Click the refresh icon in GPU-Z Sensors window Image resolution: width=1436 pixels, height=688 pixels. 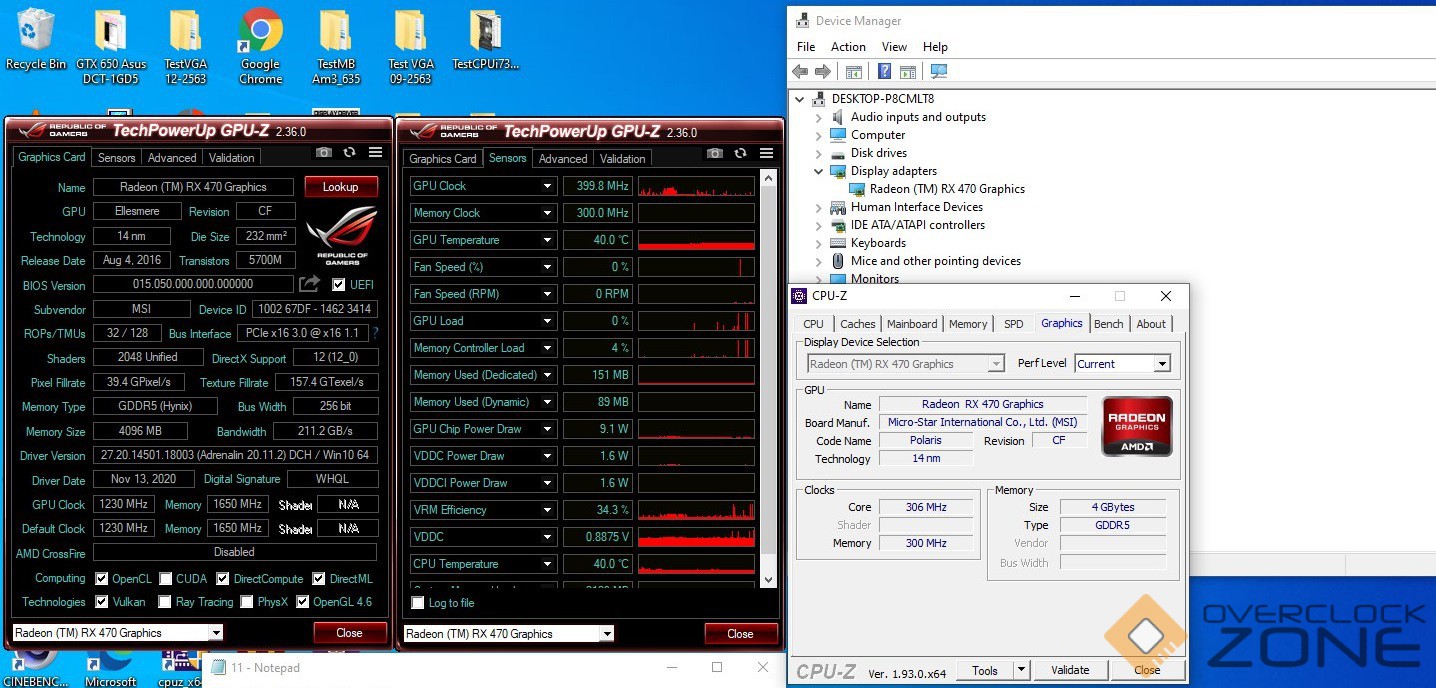tap(740, 153)
